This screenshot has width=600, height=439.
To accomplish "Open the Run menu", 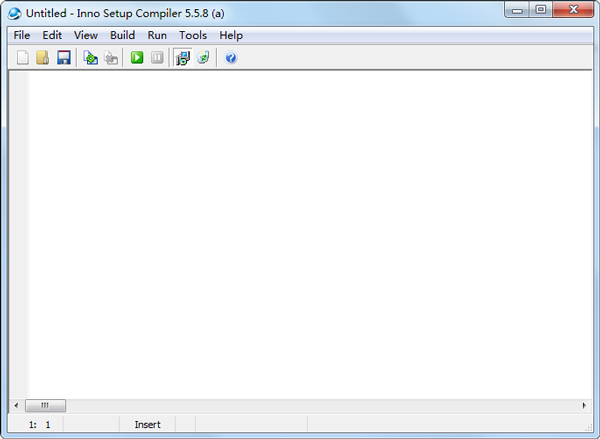I will [157, 35].
